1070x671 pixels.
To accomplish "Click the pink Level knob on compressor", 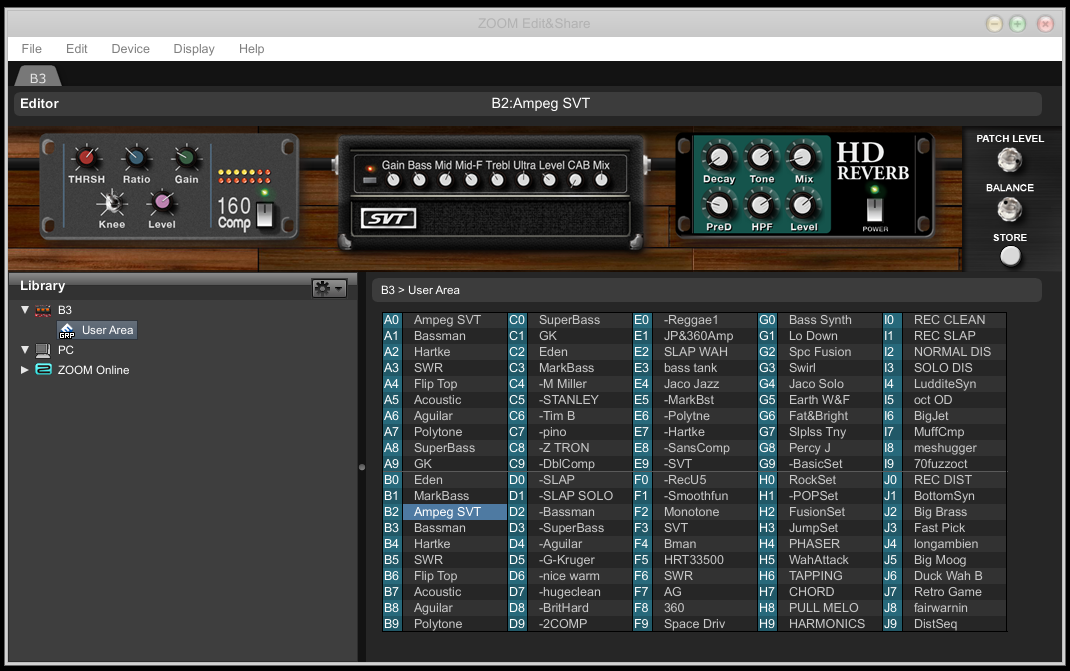I will pos(162,203).
